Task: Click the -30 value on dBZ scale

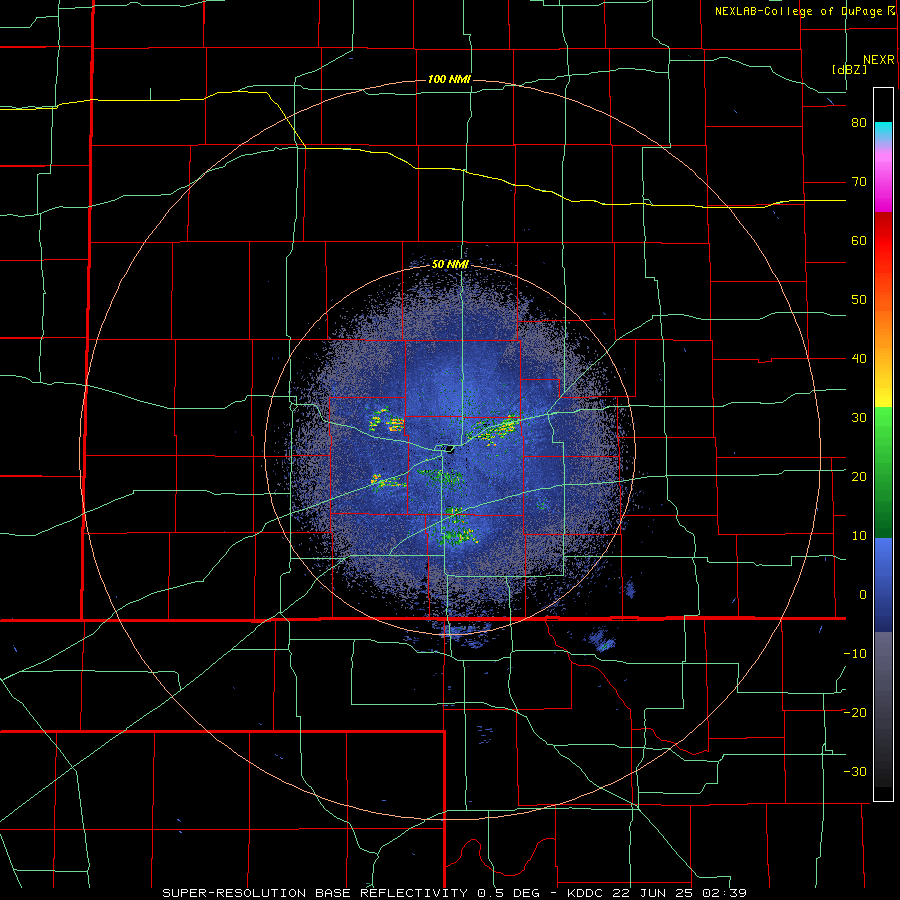Action: 855,771
